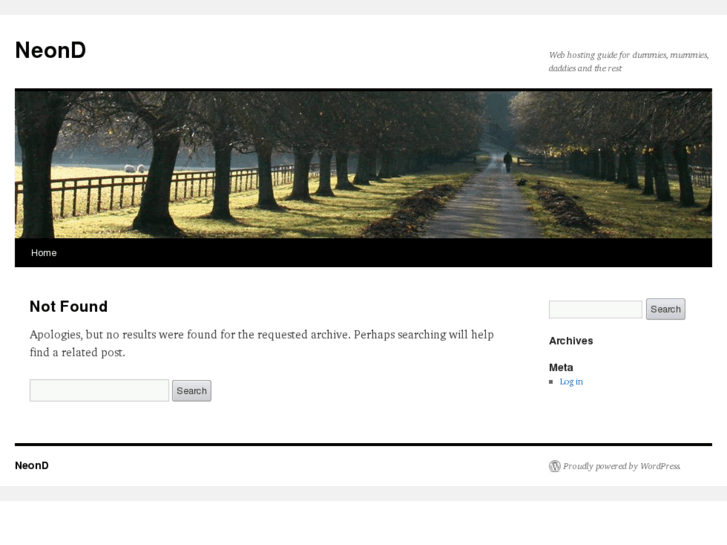
Task: Click the NeonD footer link
Action: [x=32, y=465]
